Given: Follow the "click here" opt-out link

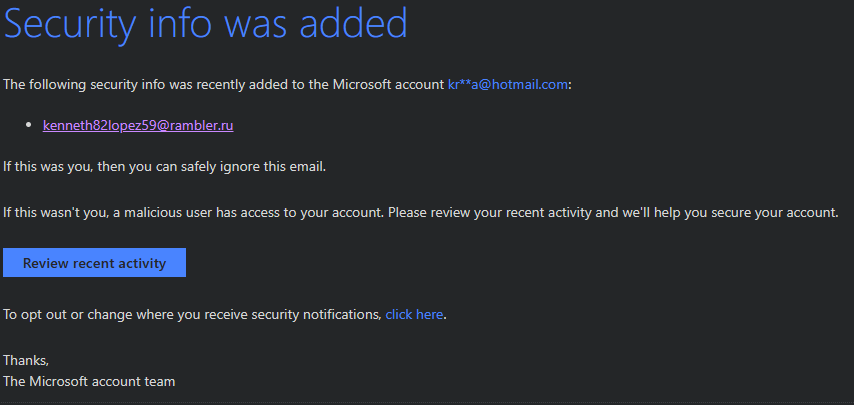Looking at the screenshot, I should coord(414,314).
